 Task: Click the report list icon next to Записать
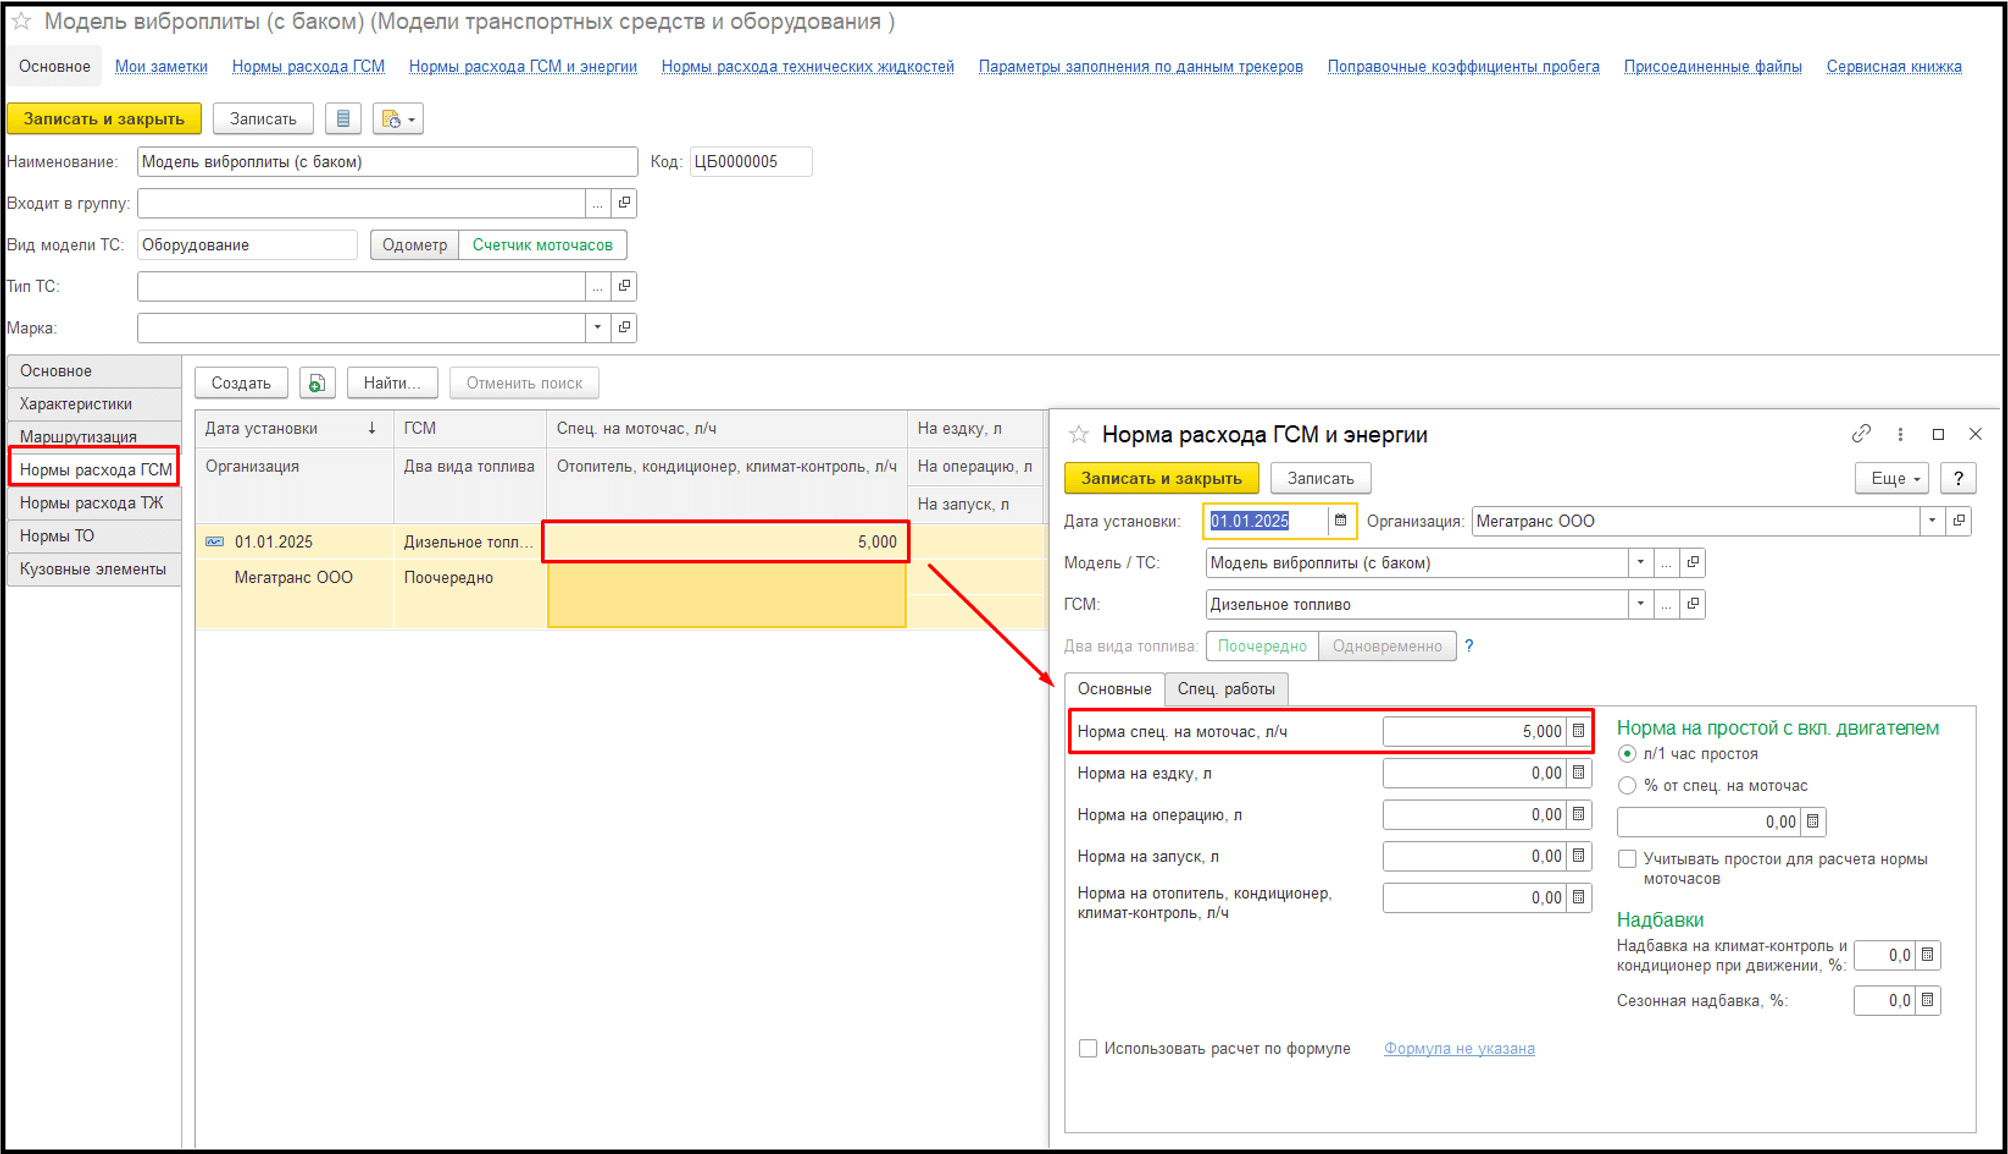click(x=343, y=119)
